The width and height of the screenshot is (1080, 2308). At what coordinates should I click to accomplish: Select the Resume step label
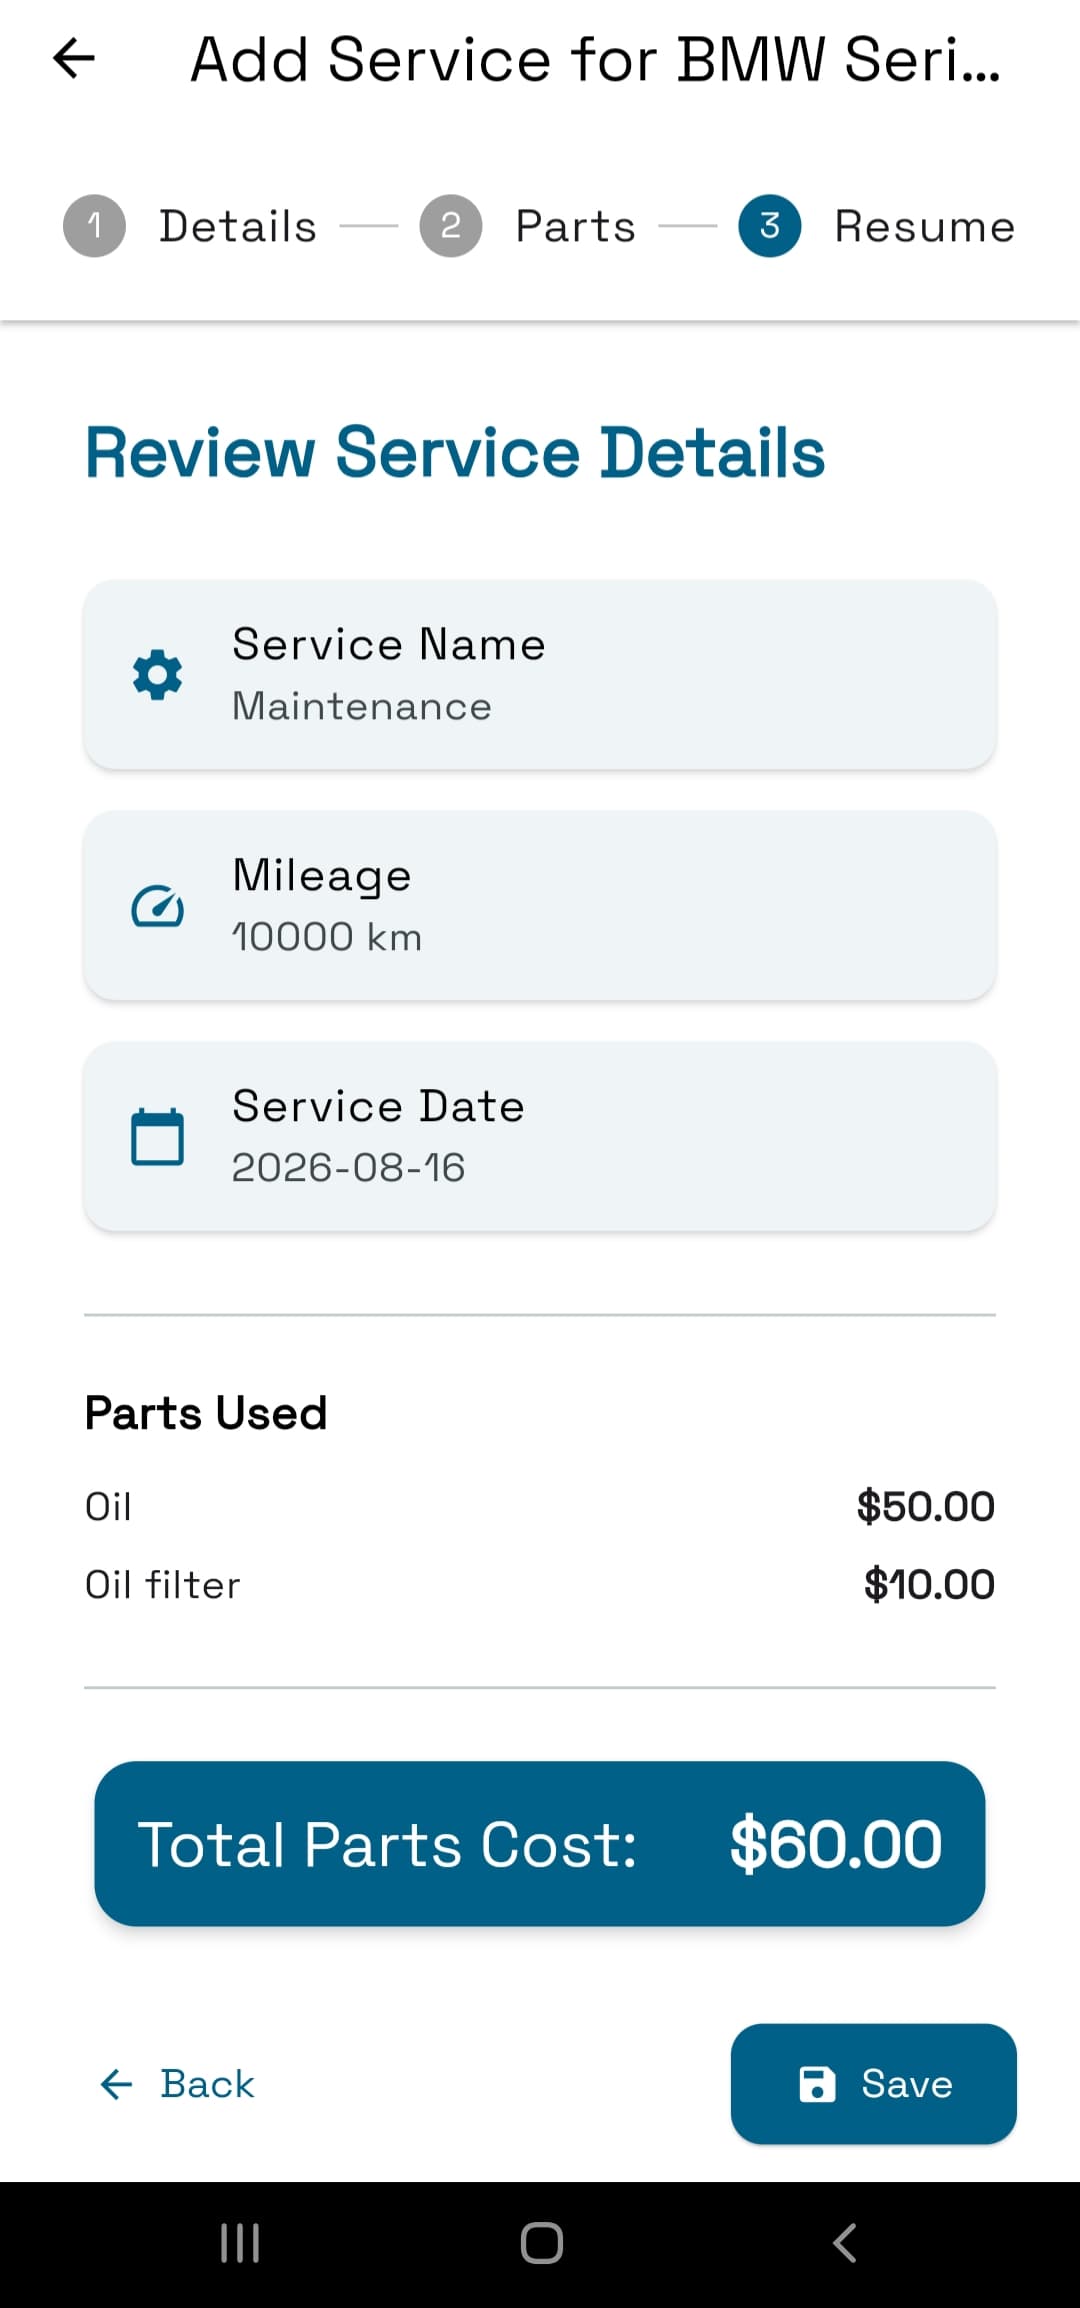(925, 227)
